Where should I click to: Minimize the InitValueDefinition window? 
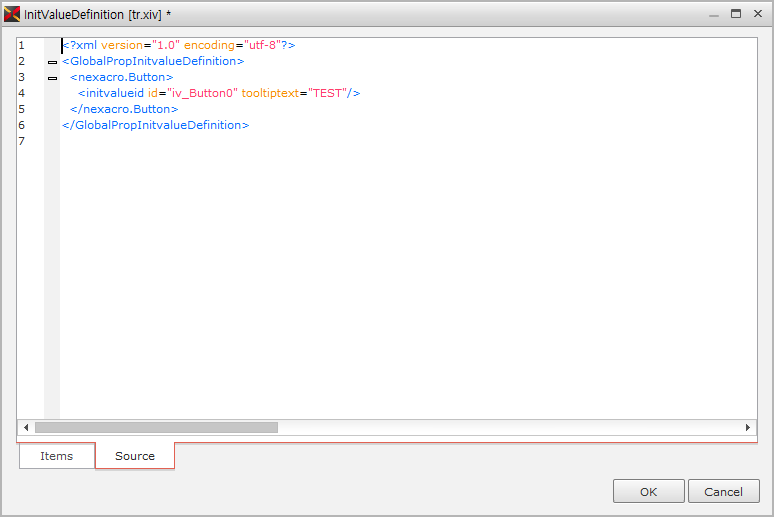pos(714,14)
